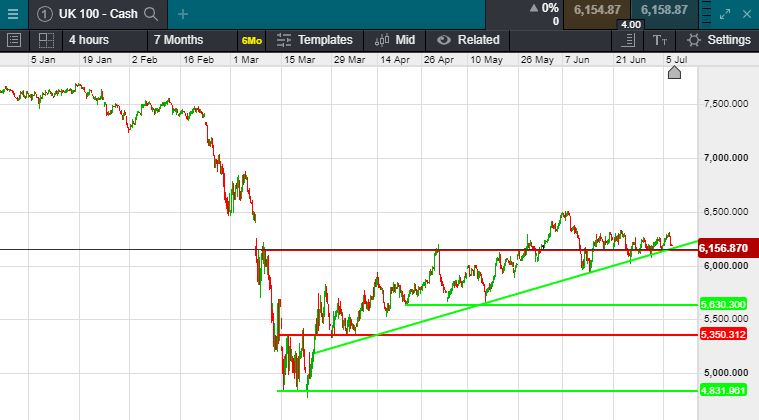Toggle the 6Mo range indicator

(x=251, y=40)
